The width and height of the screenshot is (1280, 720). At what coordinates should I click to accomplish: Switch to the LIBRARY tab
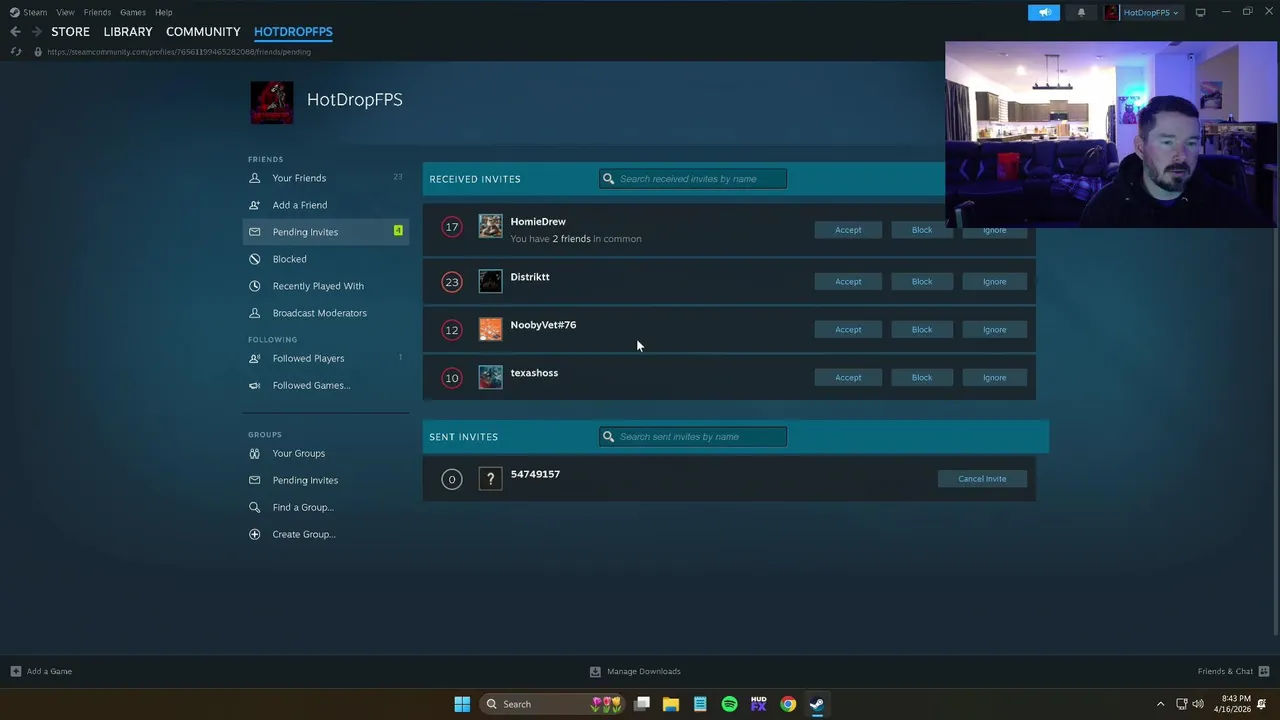(128, 32)
